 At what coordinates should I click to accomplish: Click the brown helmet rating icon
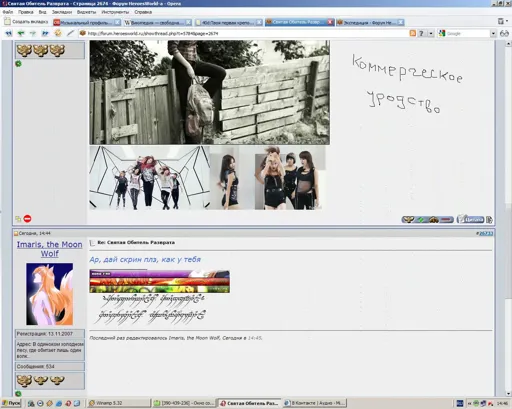pyautogui.click(x=433, y=219)
